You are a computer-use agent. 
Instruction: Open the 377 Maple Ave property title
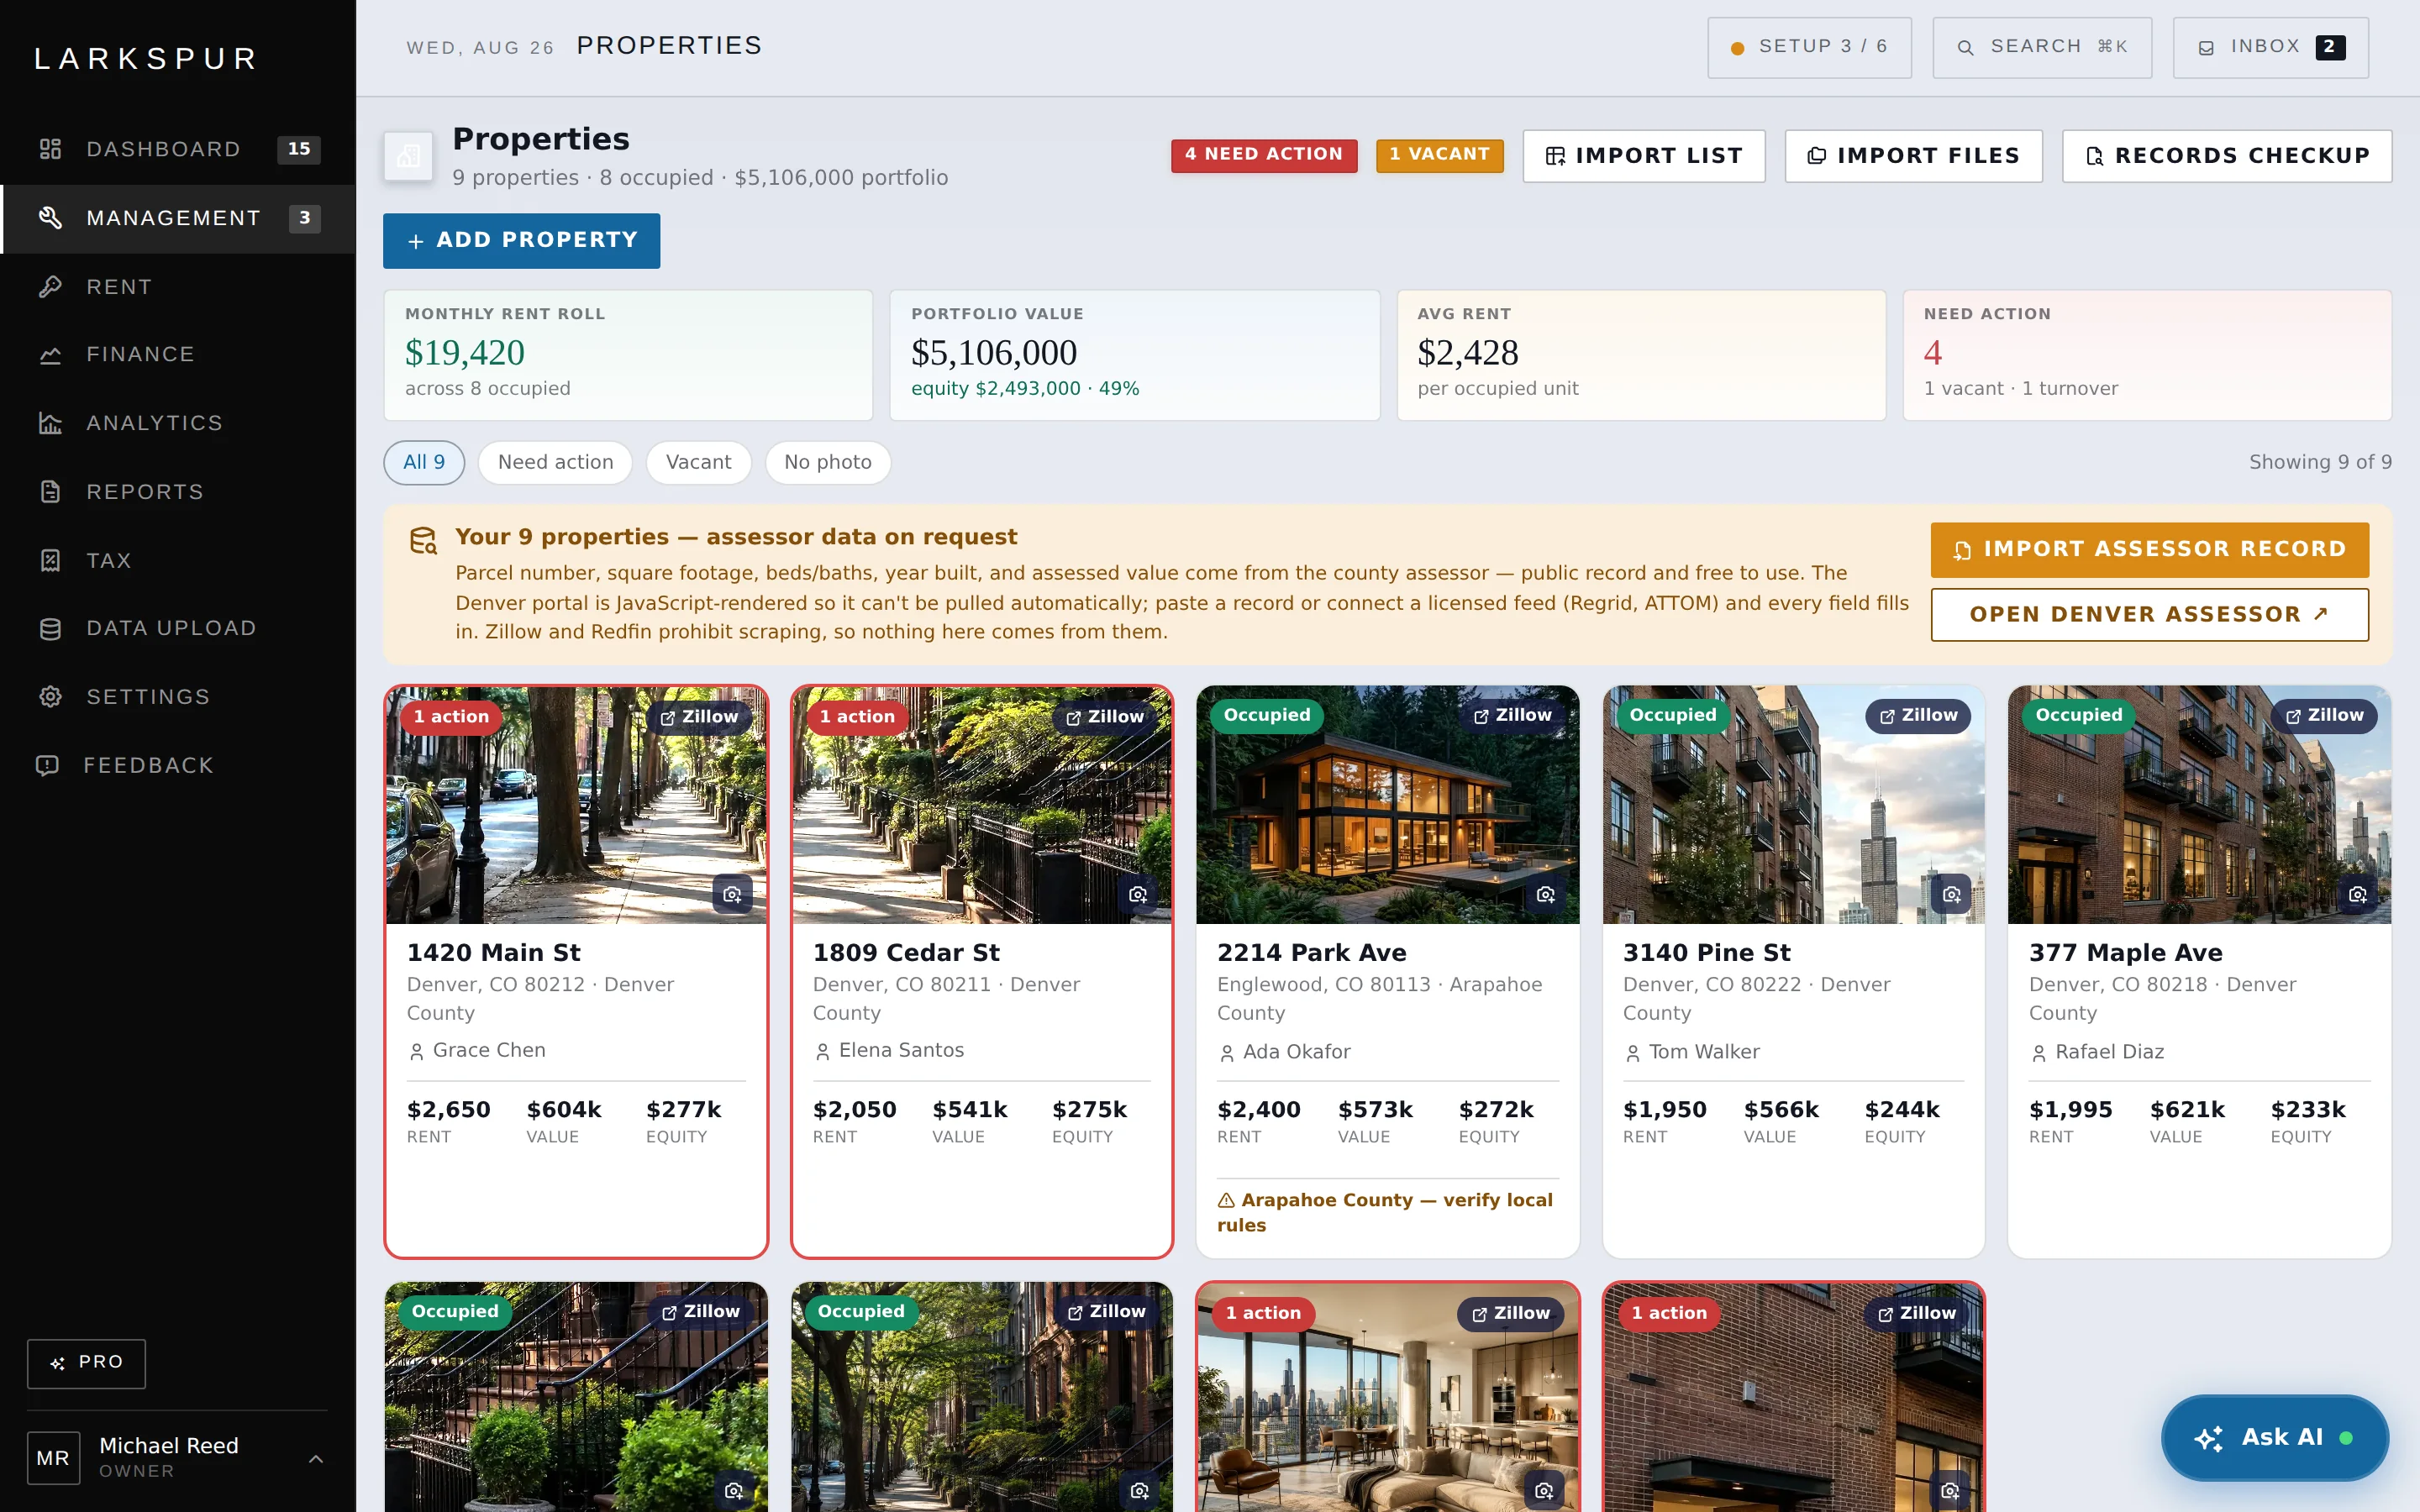coord(2126,953)
